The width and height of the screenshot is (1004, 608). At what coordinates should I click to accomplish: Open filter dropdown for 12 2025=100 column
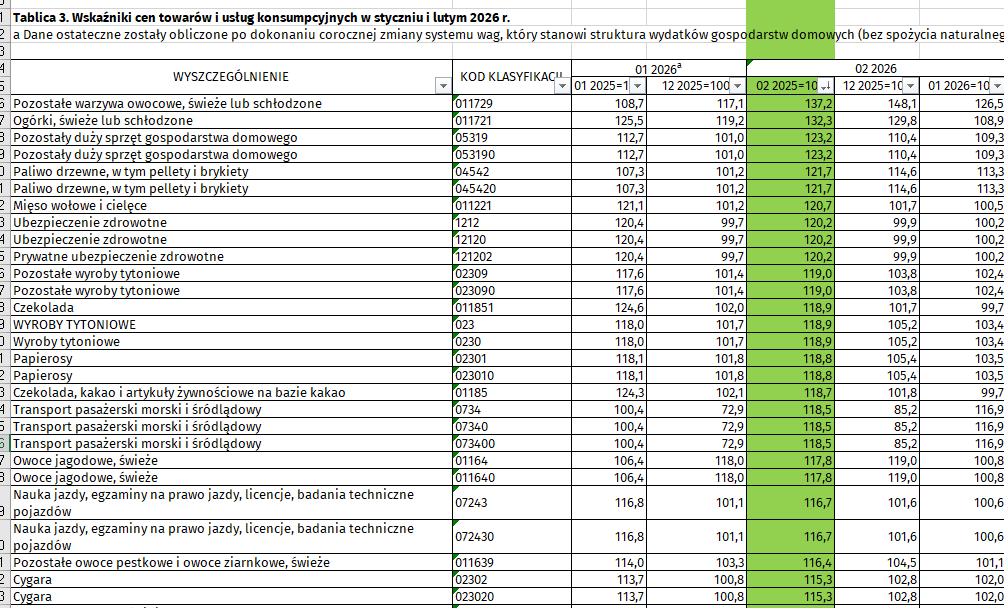coord(738,86)
